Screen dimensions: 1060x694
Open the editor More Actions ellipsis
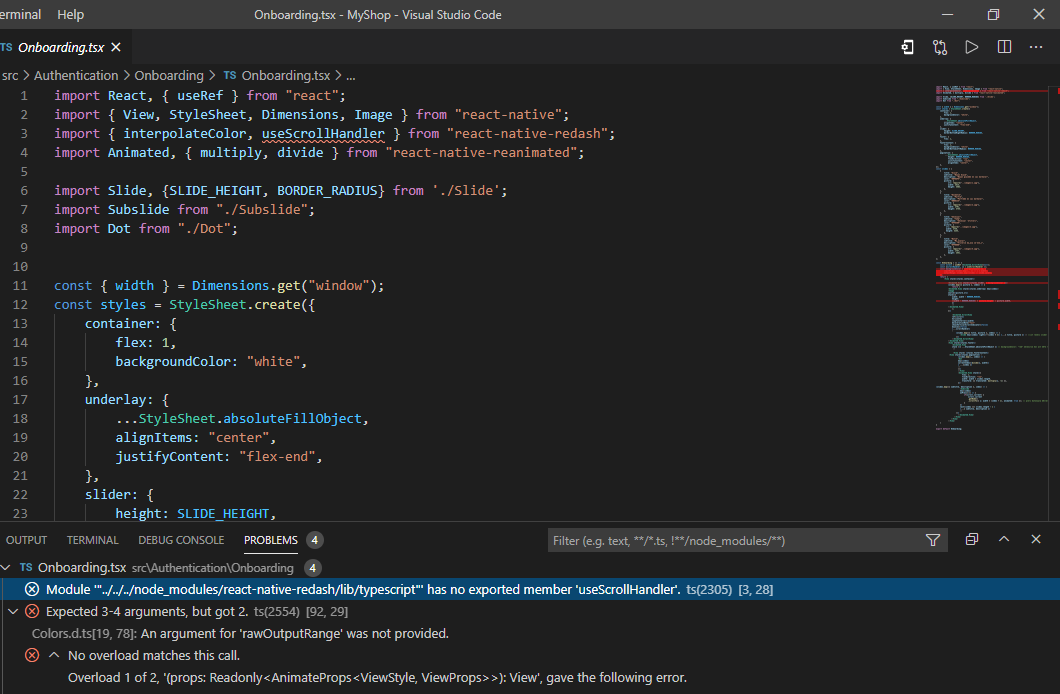[1036, 47]
